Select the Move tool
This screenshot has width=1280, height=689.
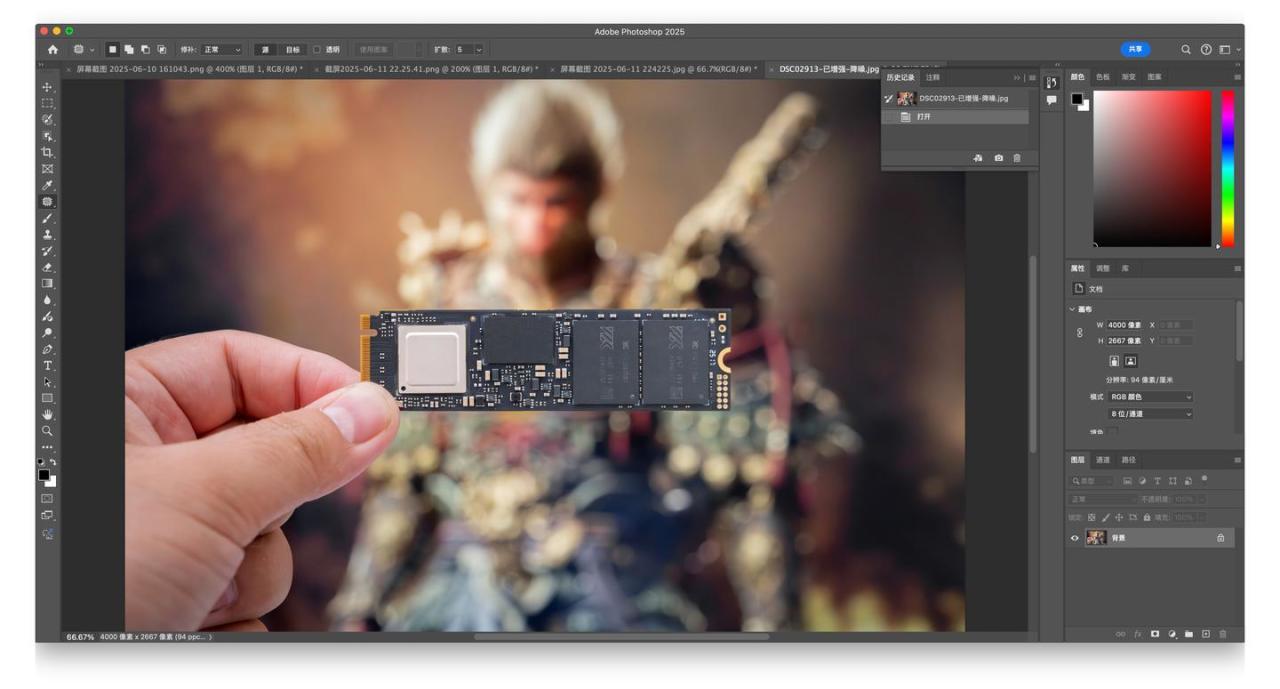[x=47, y=87]
